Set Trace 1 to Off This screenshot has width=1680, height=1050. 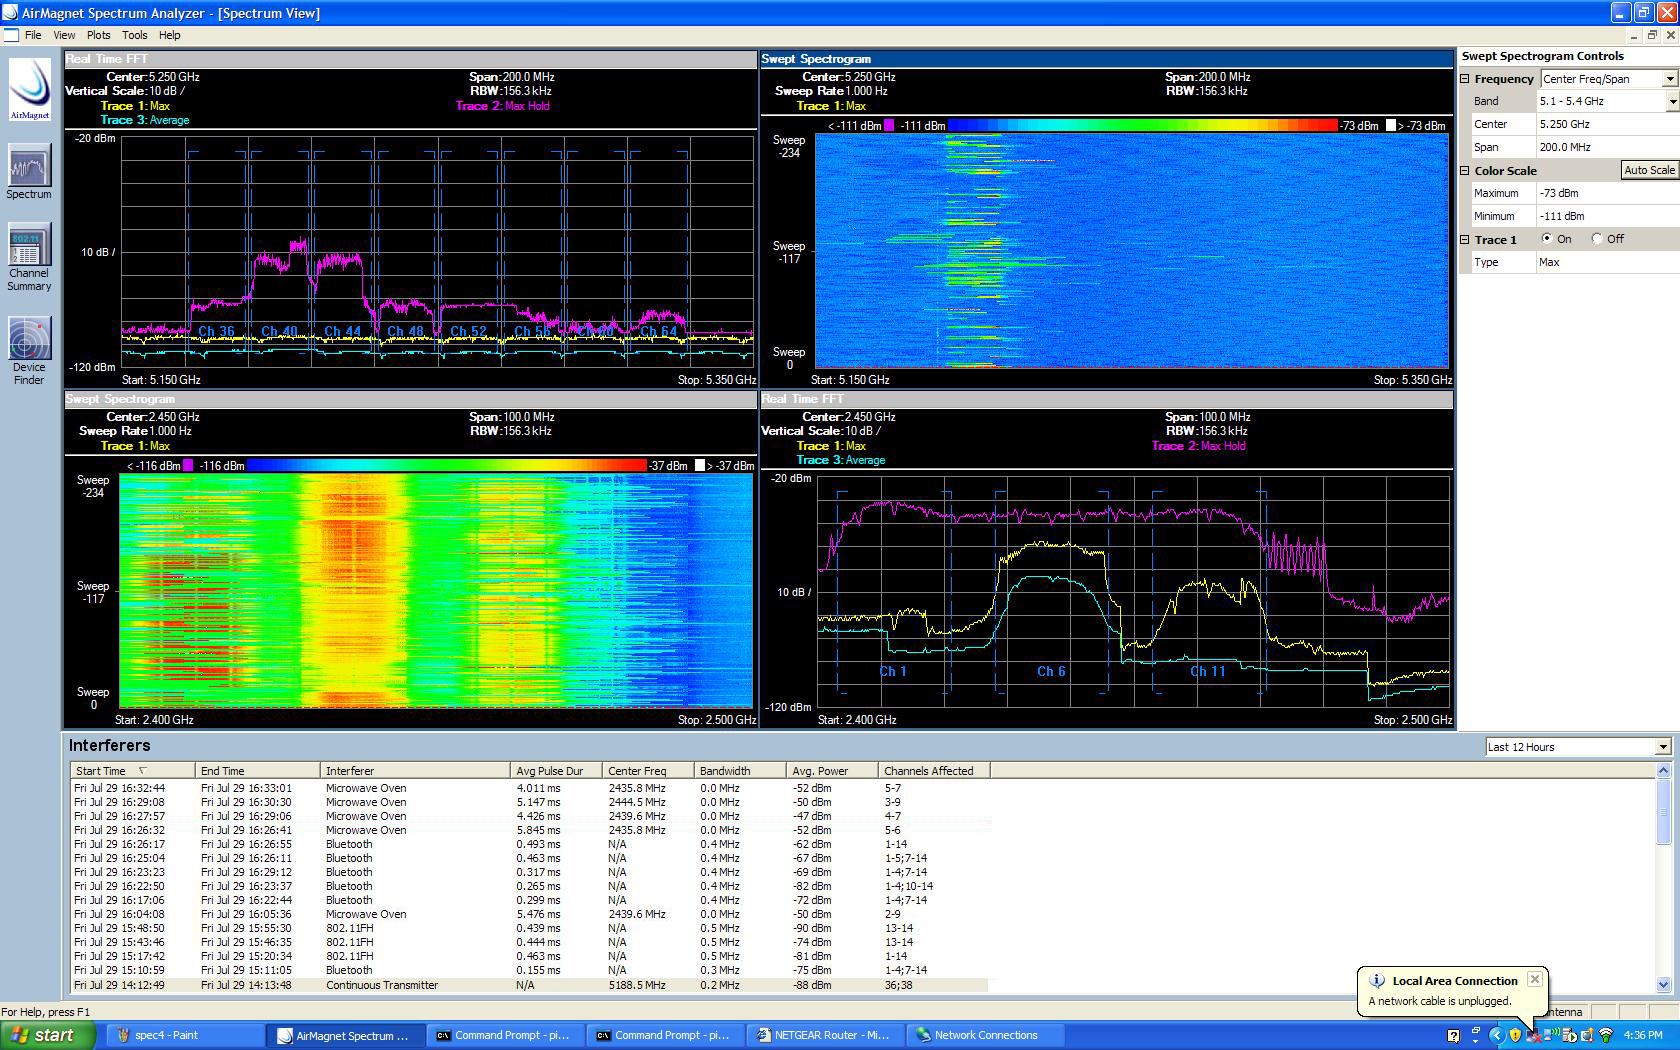coord(1597,239)
